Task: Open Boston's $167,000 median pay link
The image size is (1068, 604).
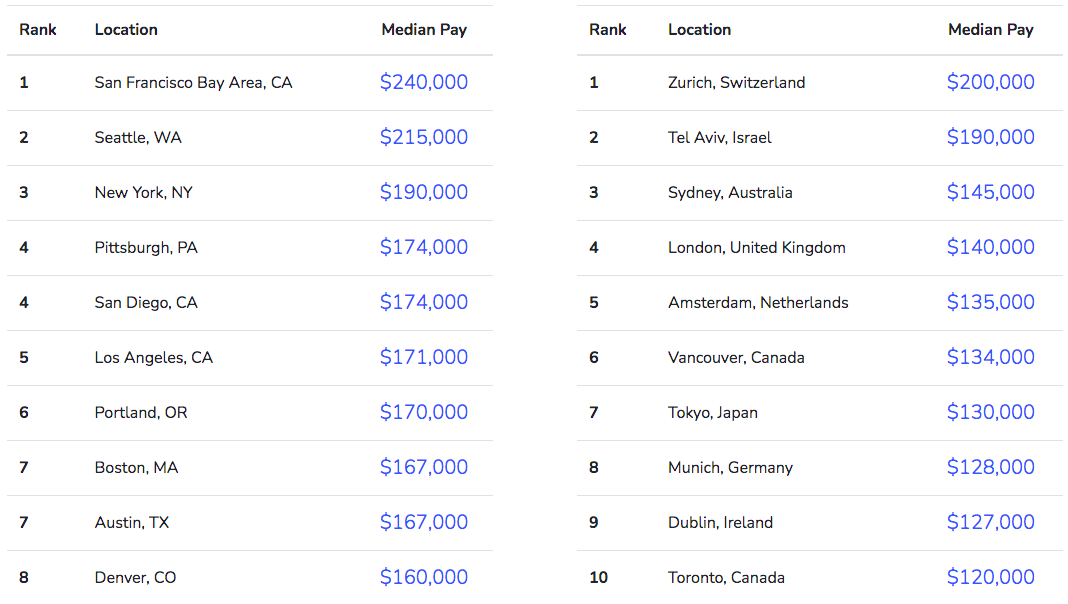Action: coord(423,468)
